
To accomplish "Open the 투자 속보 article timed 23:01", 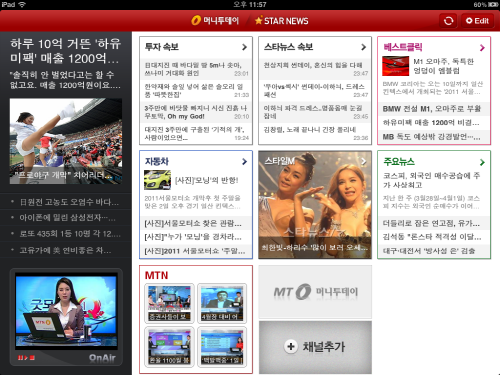I will pos(196,69).
